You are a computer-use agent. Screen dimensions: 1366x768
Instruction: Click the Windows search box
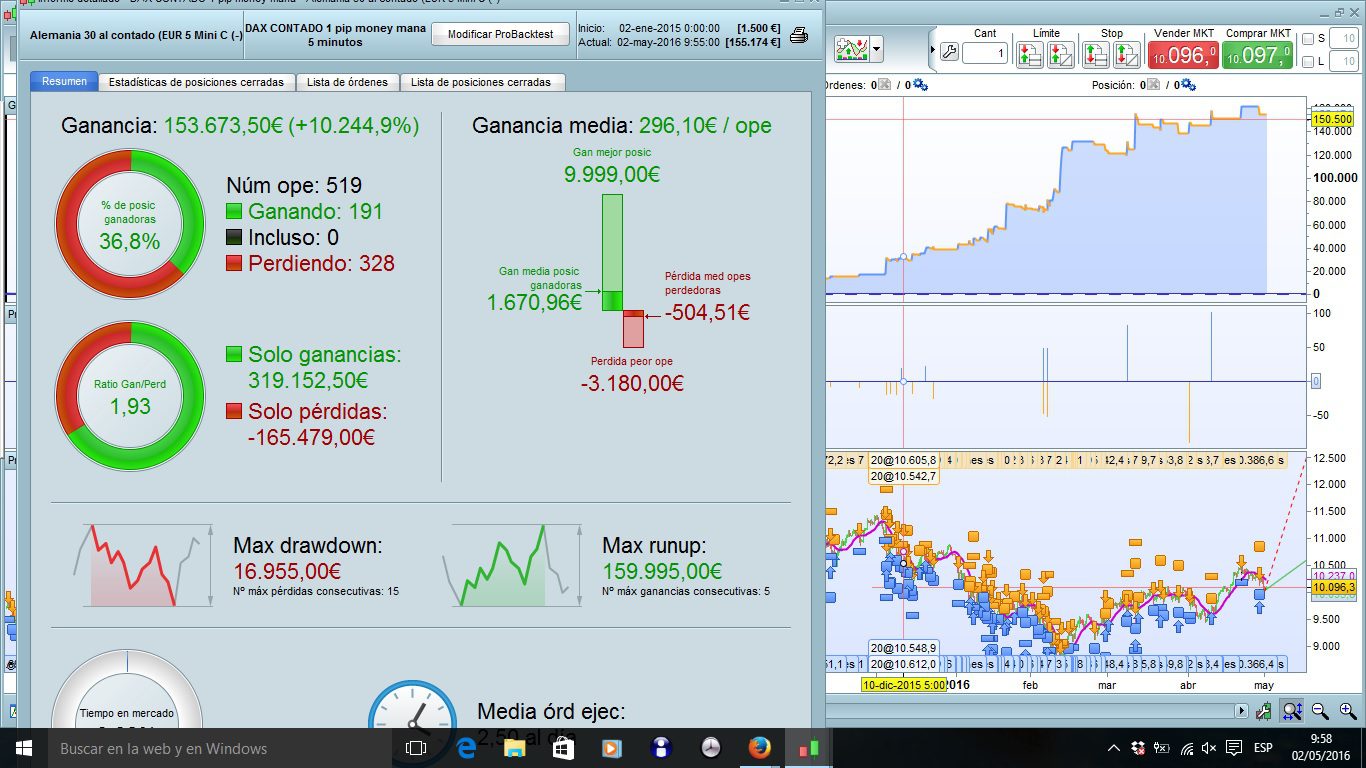[x=220, y=748]
